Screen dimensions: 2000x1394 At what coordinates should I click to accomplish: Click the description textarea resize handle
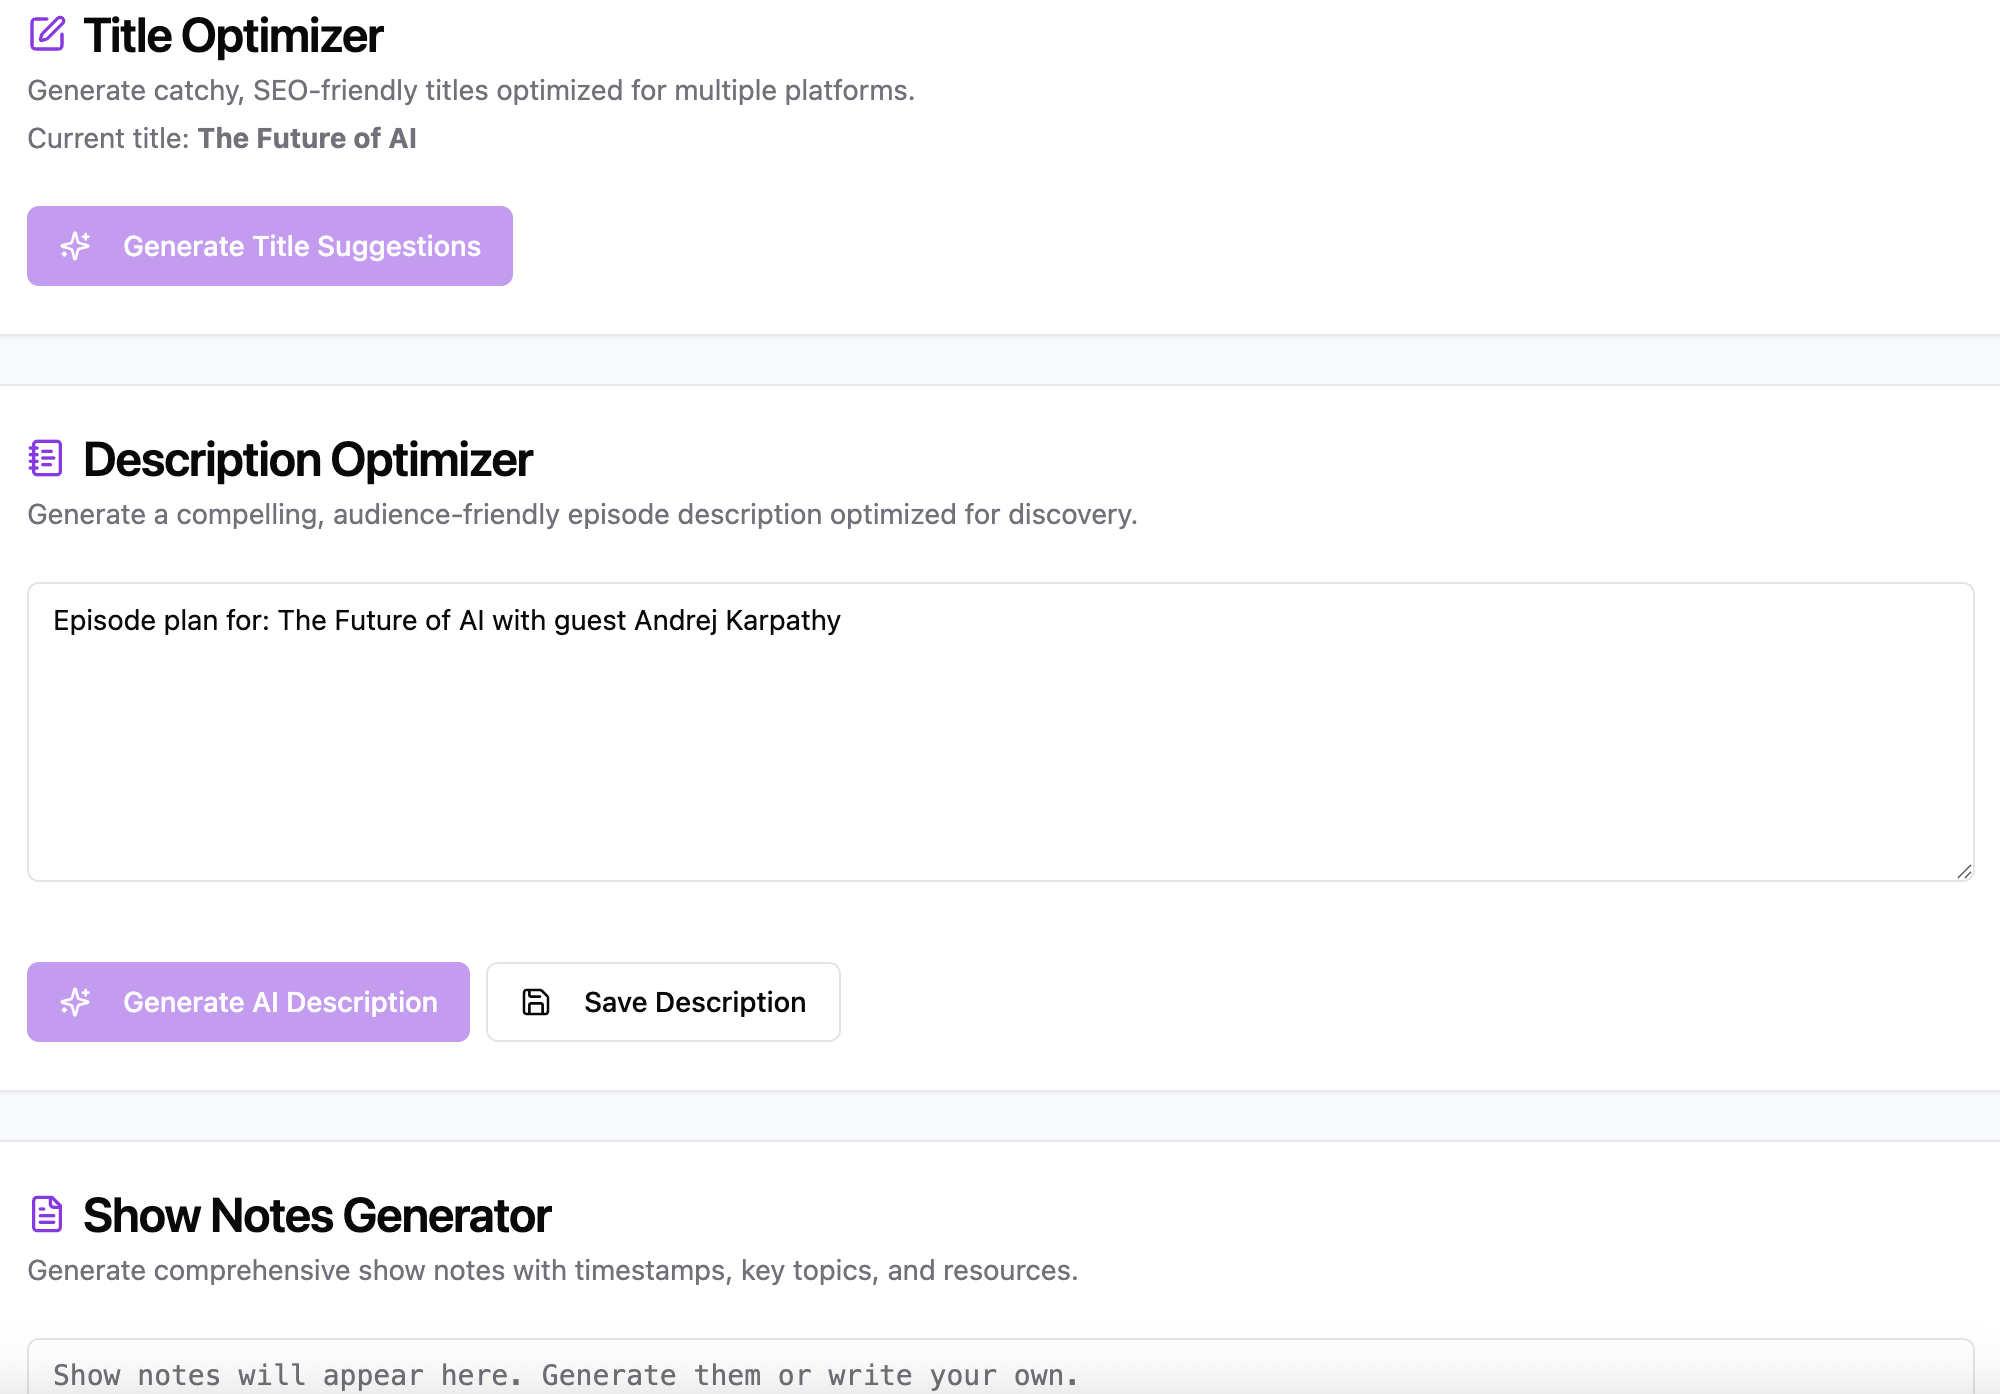tap(1964, 871)
